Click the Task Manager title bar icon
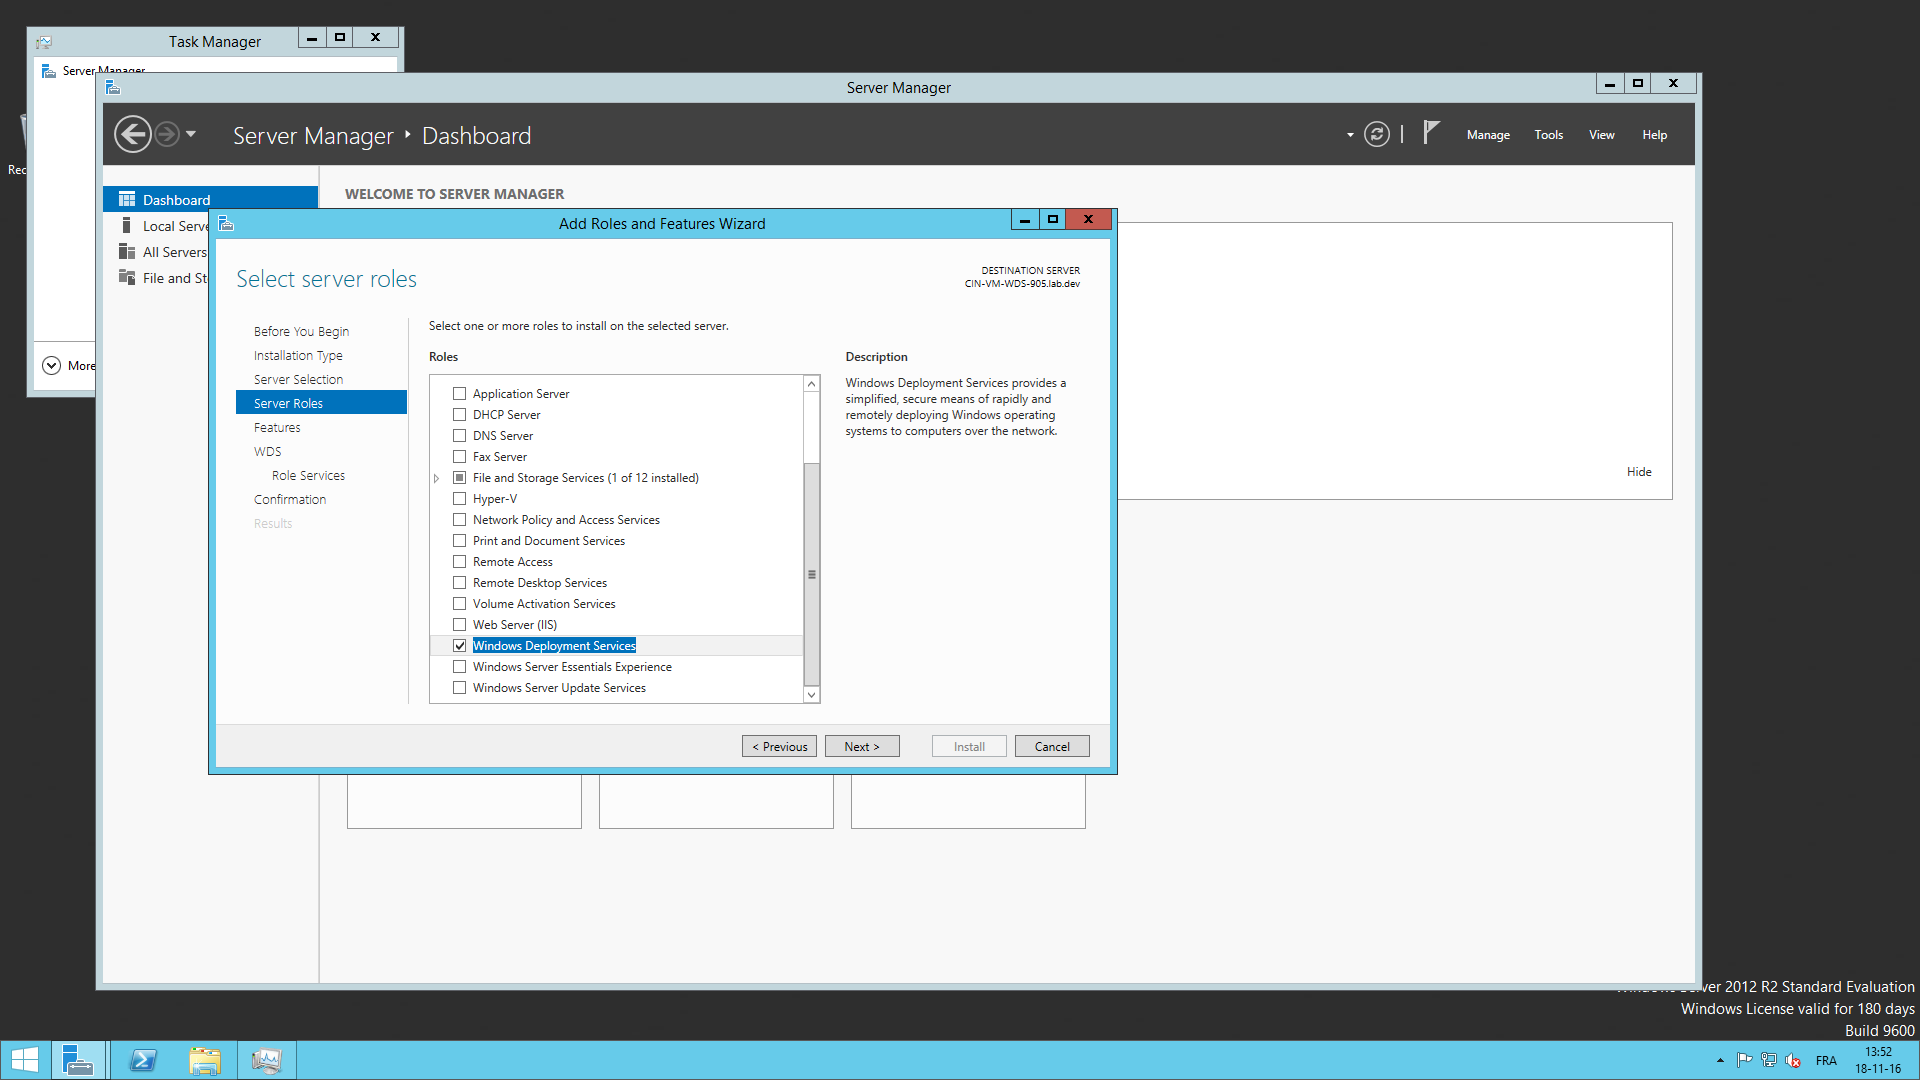Screen dimensions: 1920x1080 (44, 41)
